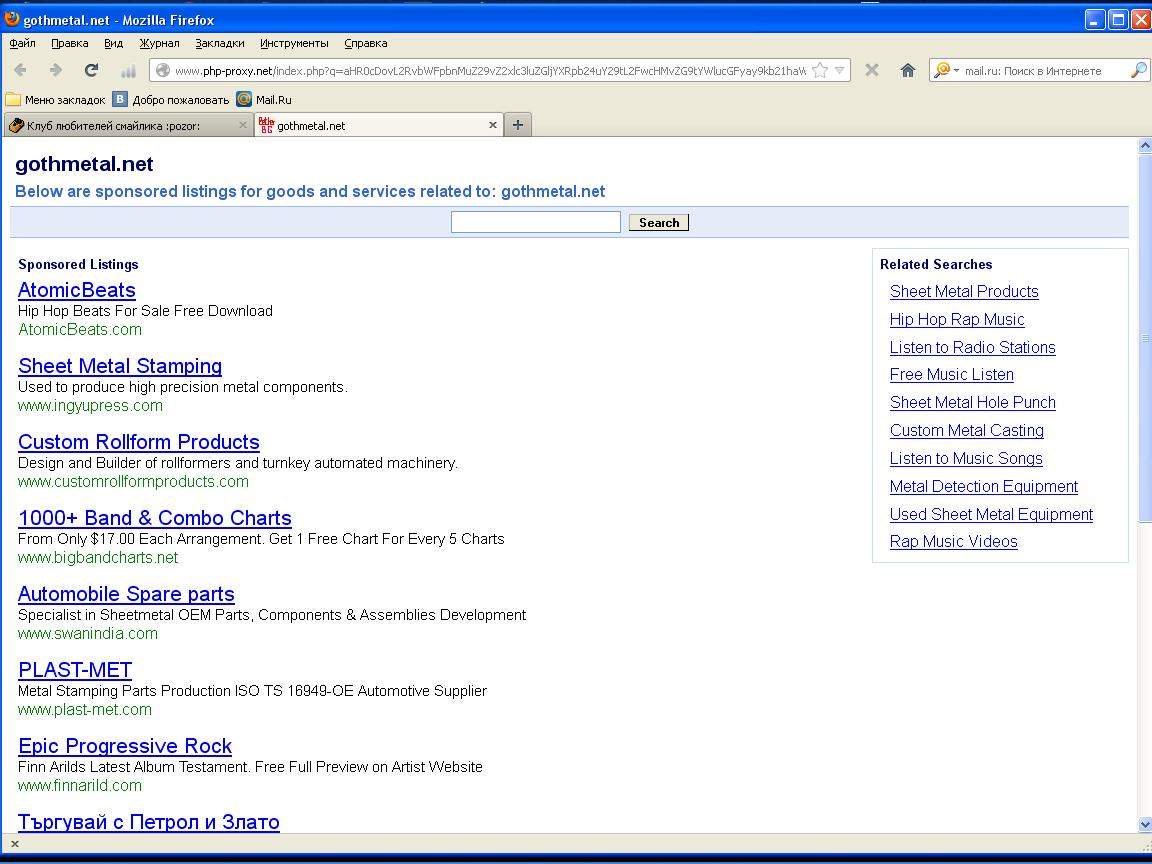The width and height of the screenshot is (1152, 864).
Task: Open related search Metal Detection Equipment
Action: [x=983, y=486]
